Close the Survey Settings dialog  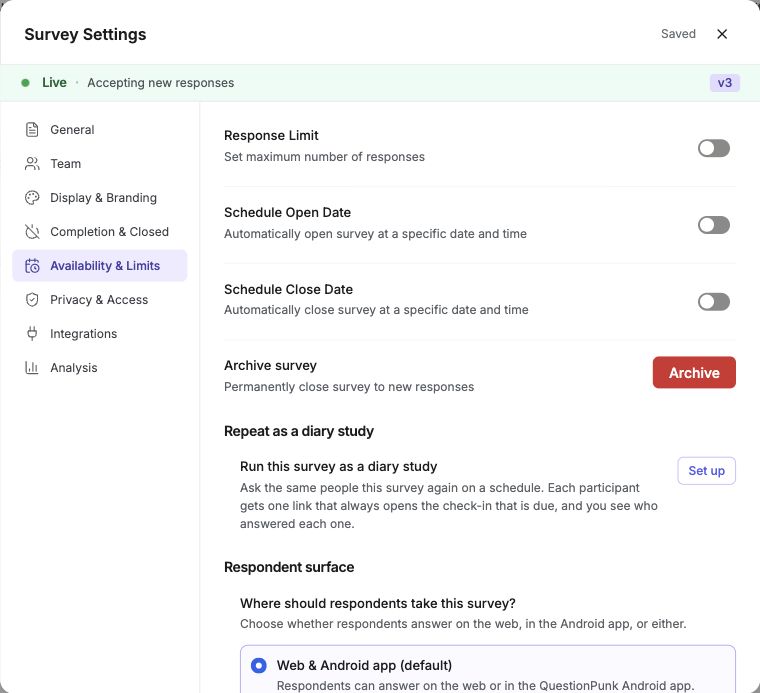click(722, 34)
